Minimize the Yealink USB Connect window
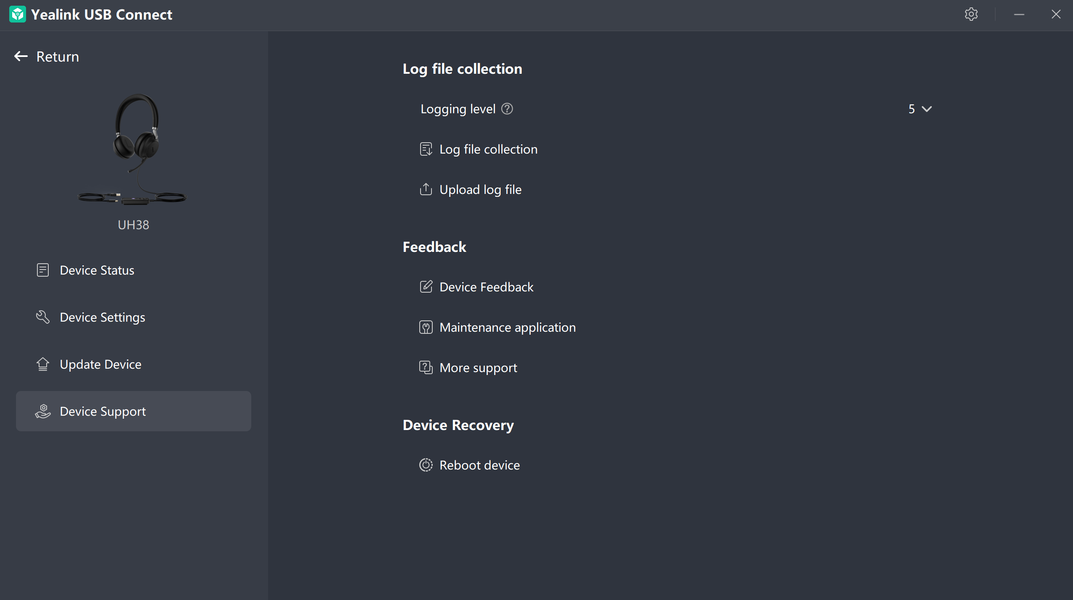 [x=1019, y=14]
